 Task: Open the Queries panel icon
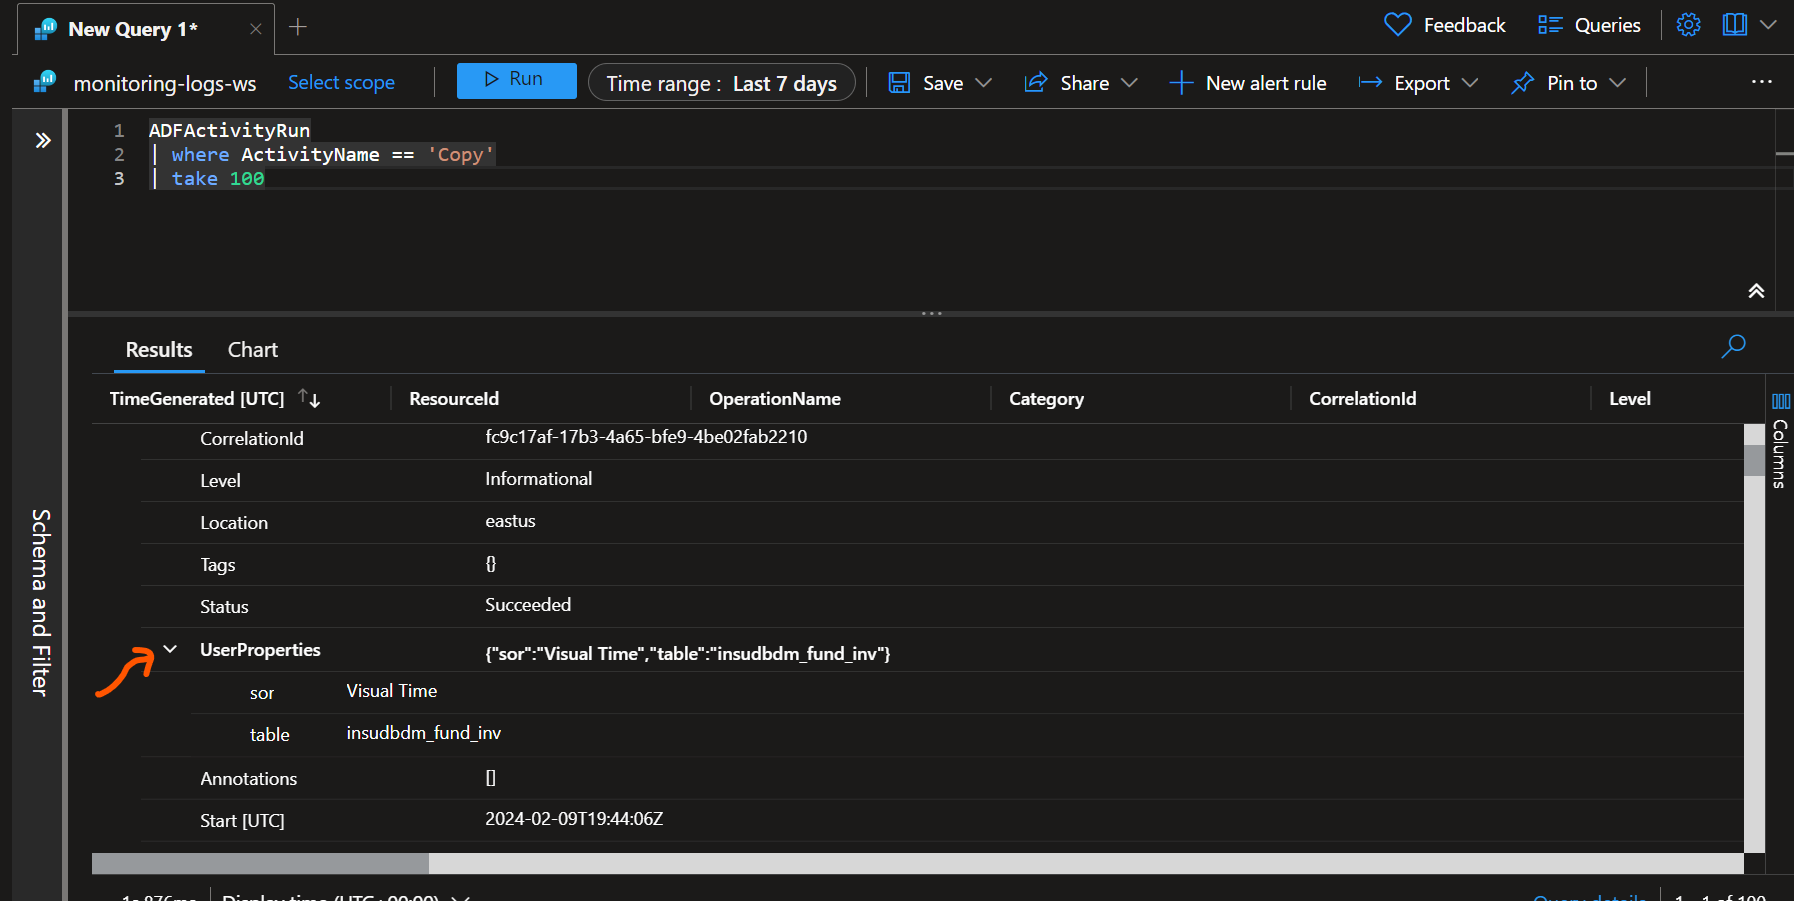[x=1550, y=24]
